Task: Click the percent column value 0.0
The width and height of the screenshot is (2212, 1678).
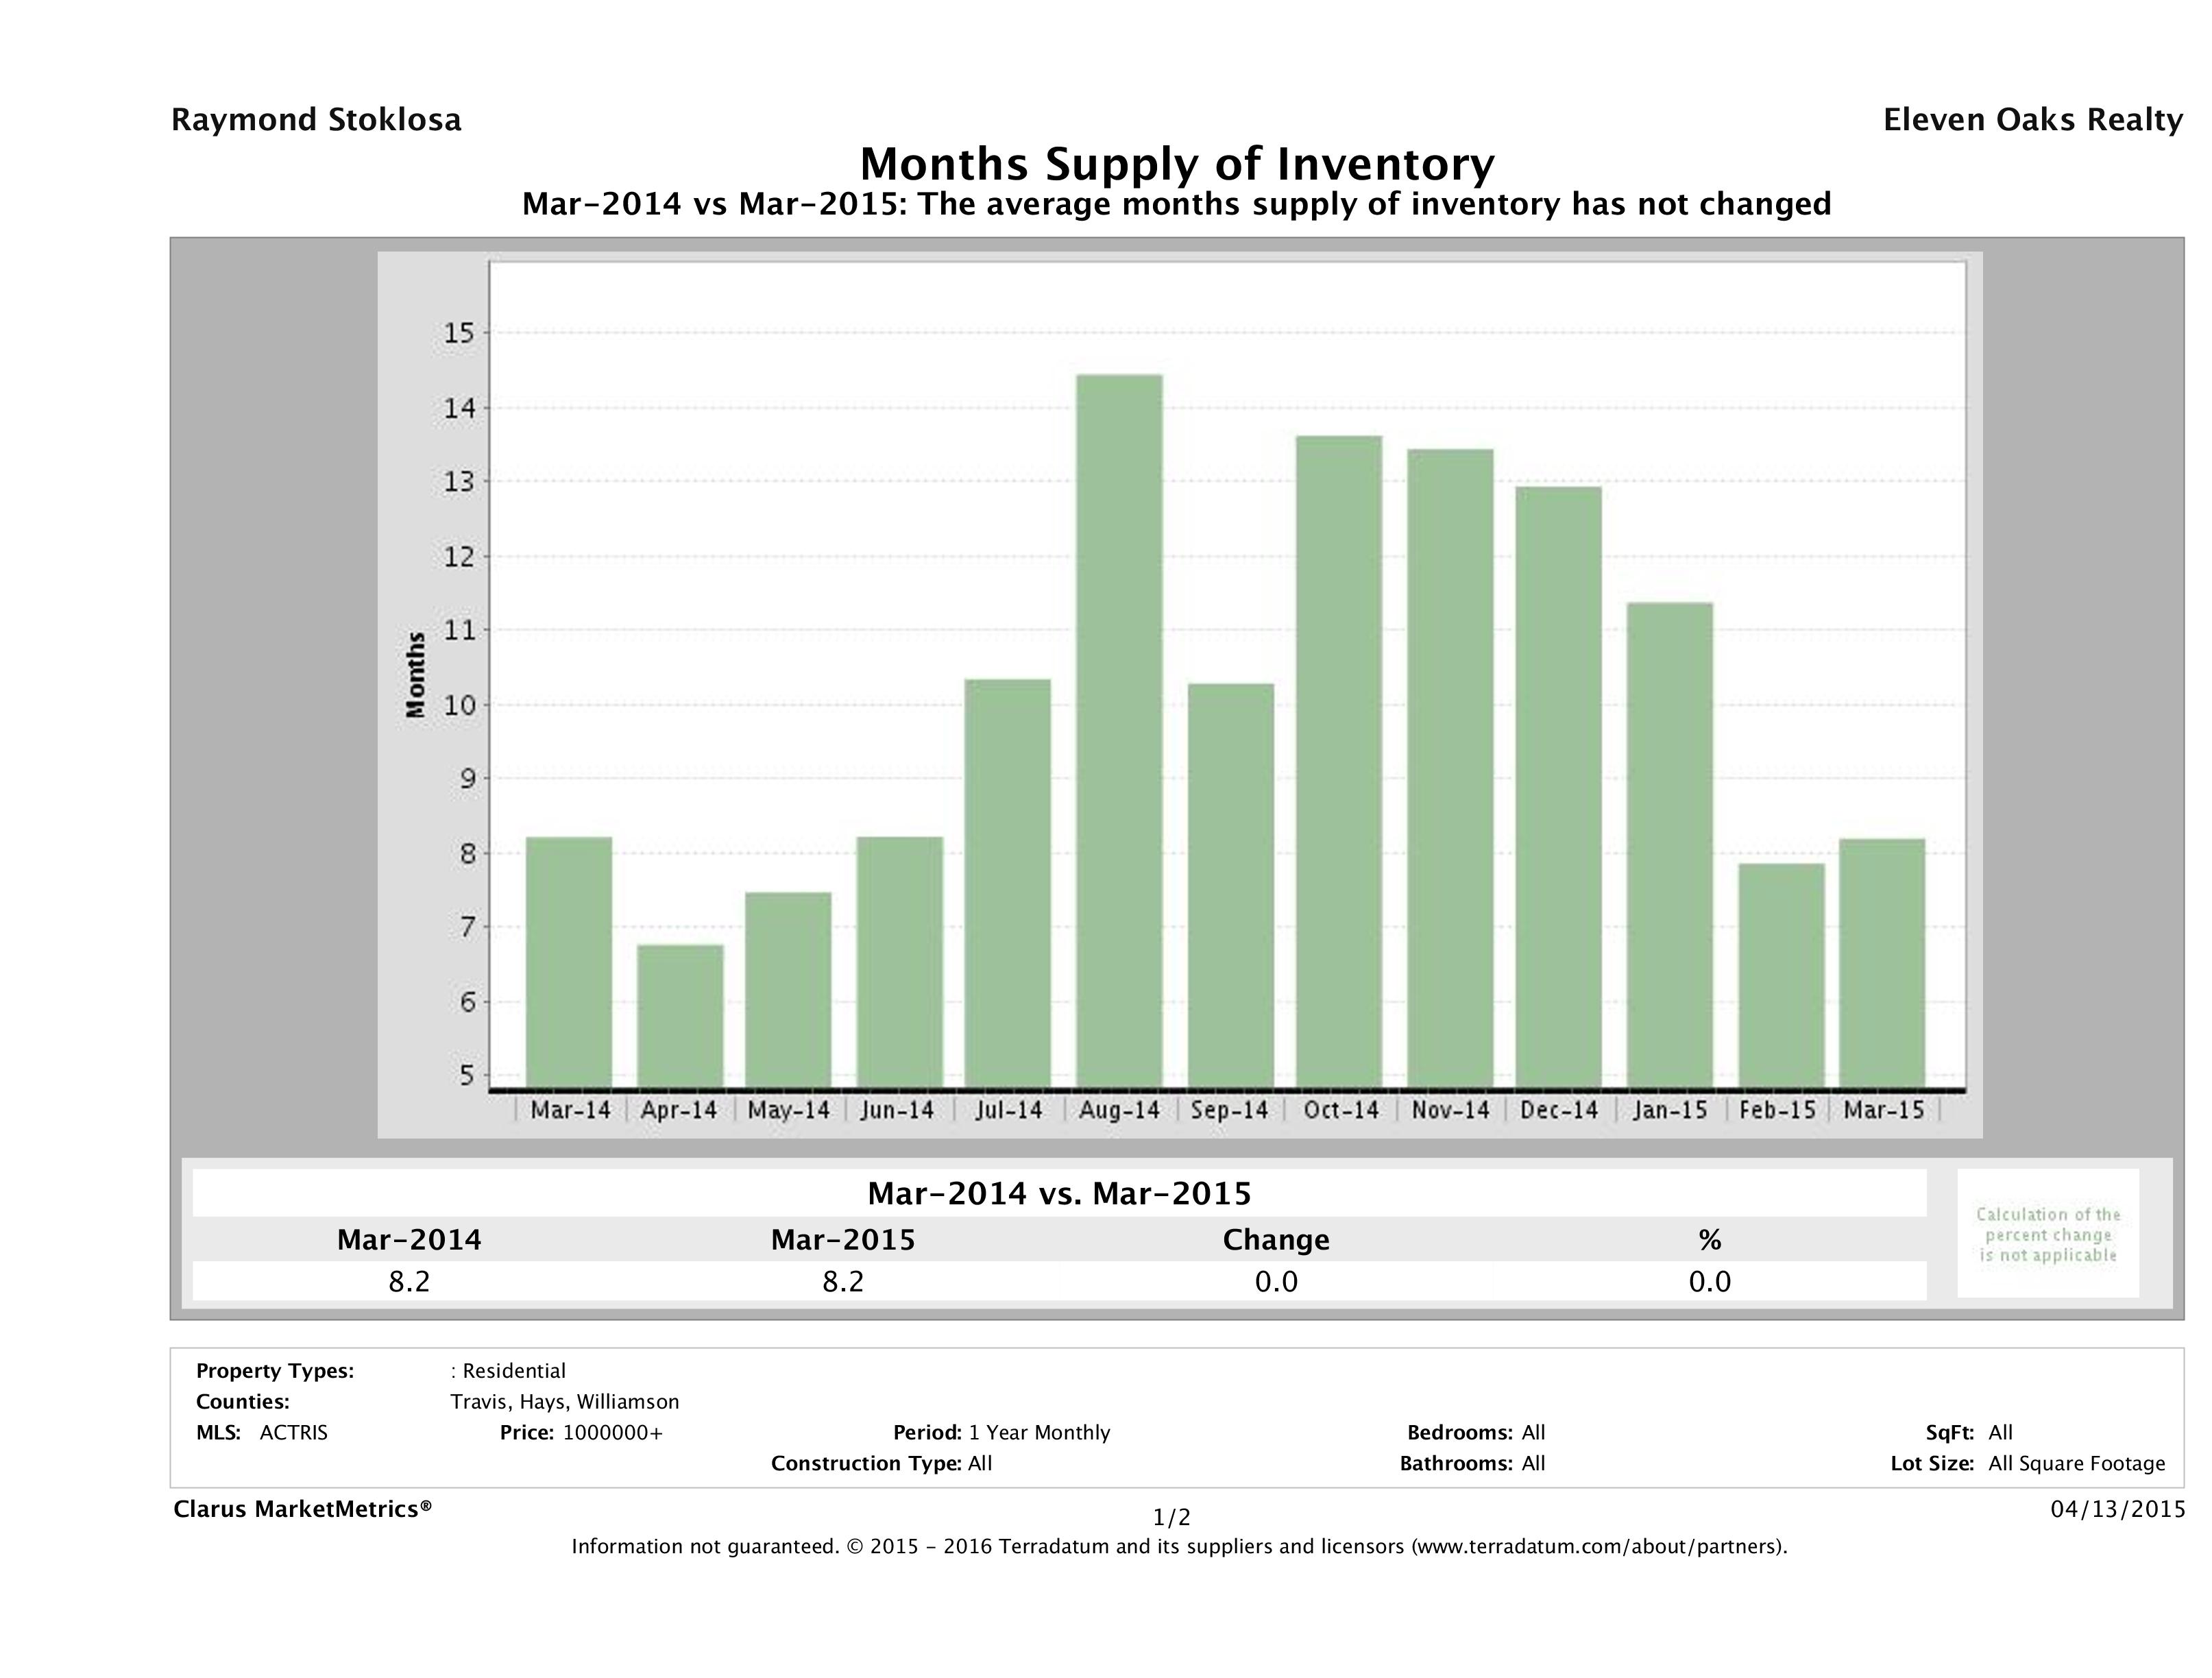Action: (1709, 1281)
